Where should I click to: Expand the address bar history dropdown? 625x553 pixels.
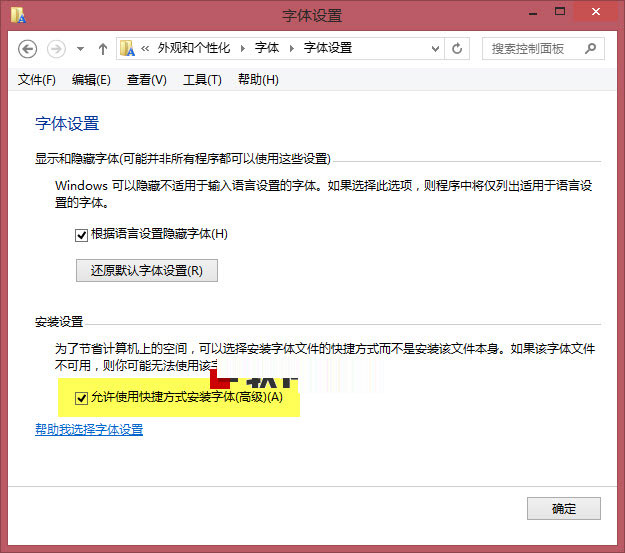point(435,48)
